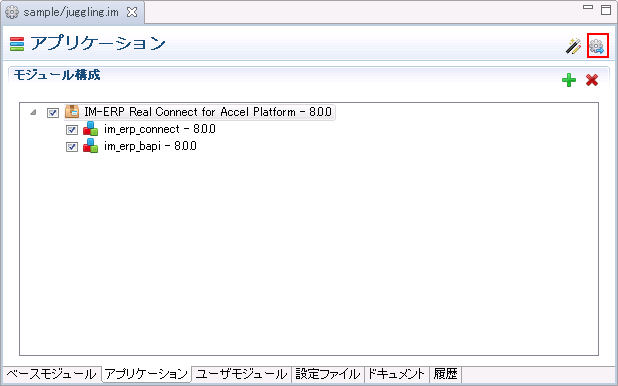This screenshot has width=618, height=386.
Task: Toggle the im_erp_bapi checkbox
Action: pyautogui.click(x=72, y=147)
